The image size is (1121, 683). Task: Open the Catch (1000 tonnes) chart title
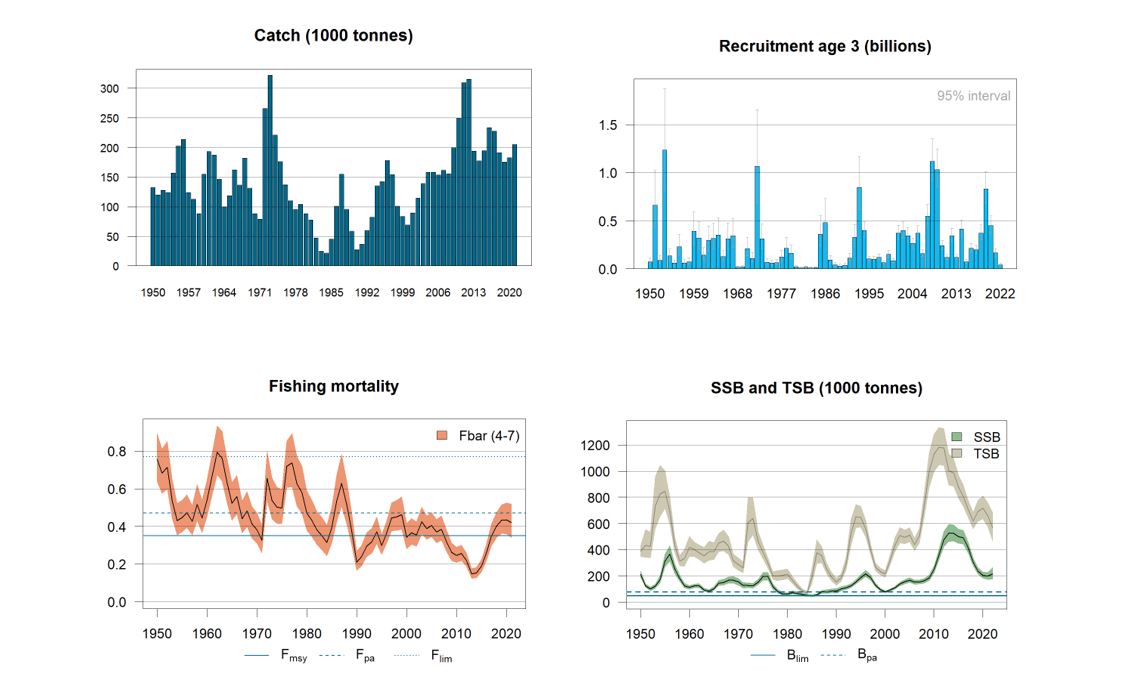(335, 35)
